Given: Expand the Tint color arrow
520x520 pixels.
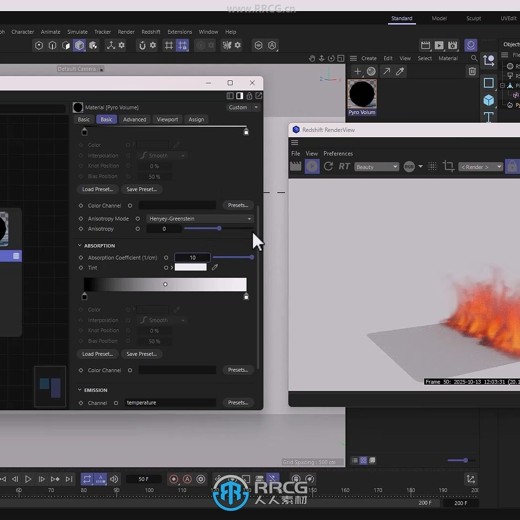Looking at the screenshot, I should point(172,267).
